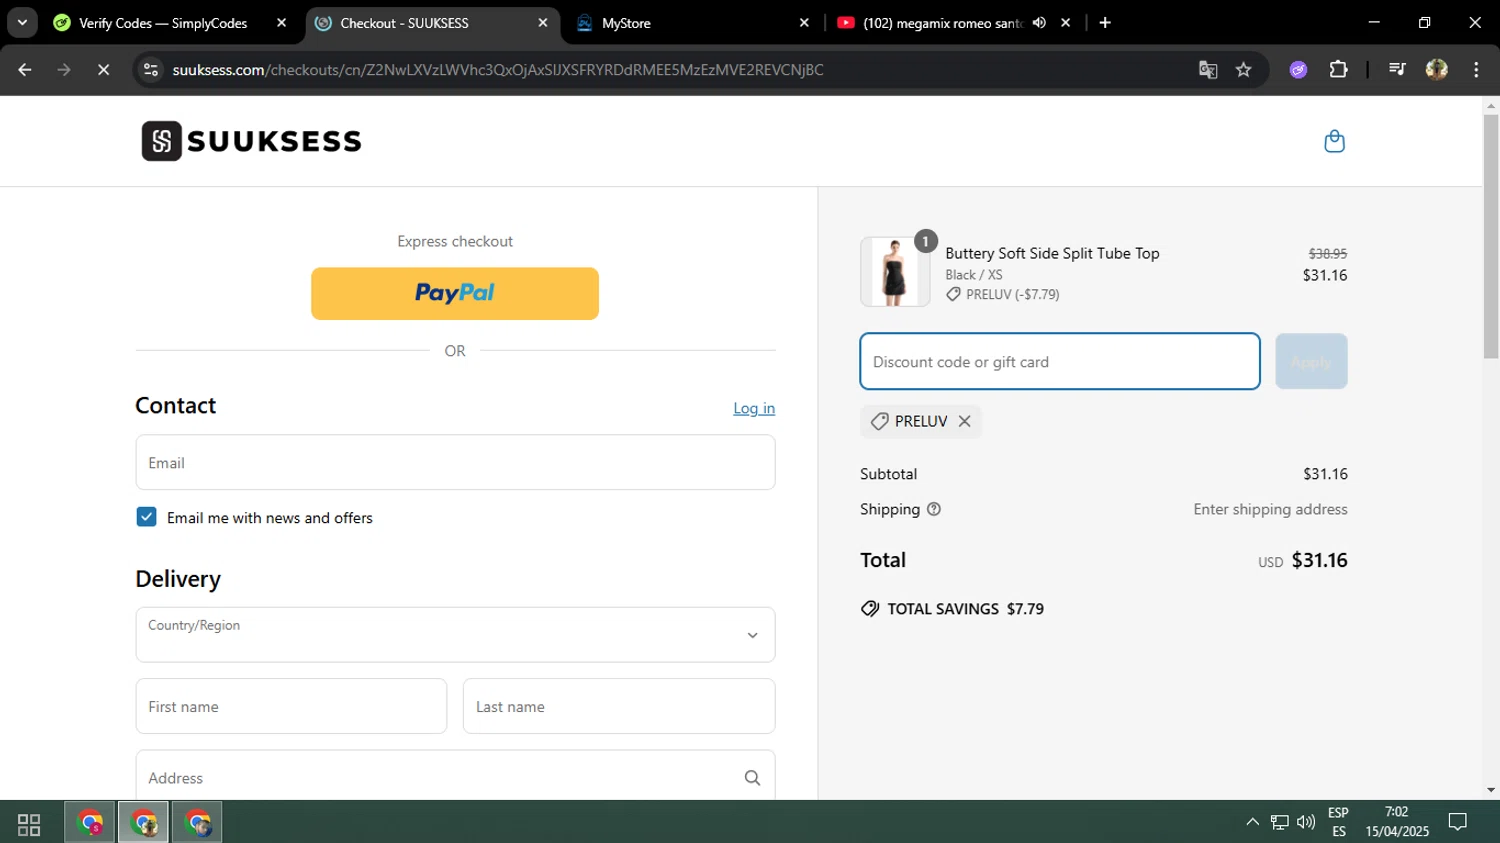Open the volume tray icon
The width and height of the screenshot is (1500, 843).
(x=1306, y=822)
